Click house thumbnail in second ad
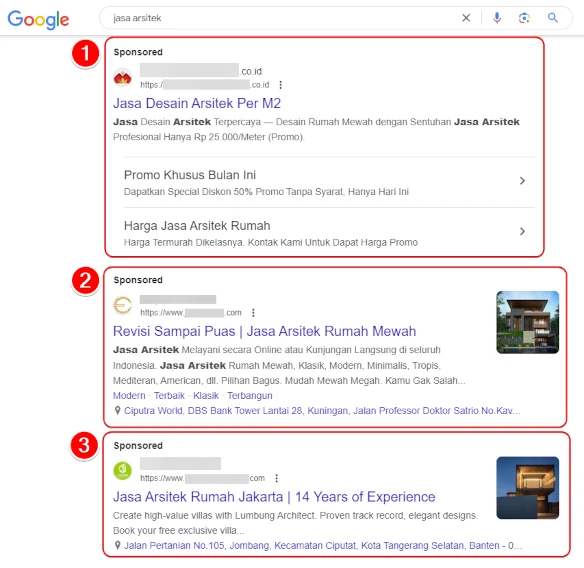This screenshot has width=584, height=568. click(x=527, y=322)
